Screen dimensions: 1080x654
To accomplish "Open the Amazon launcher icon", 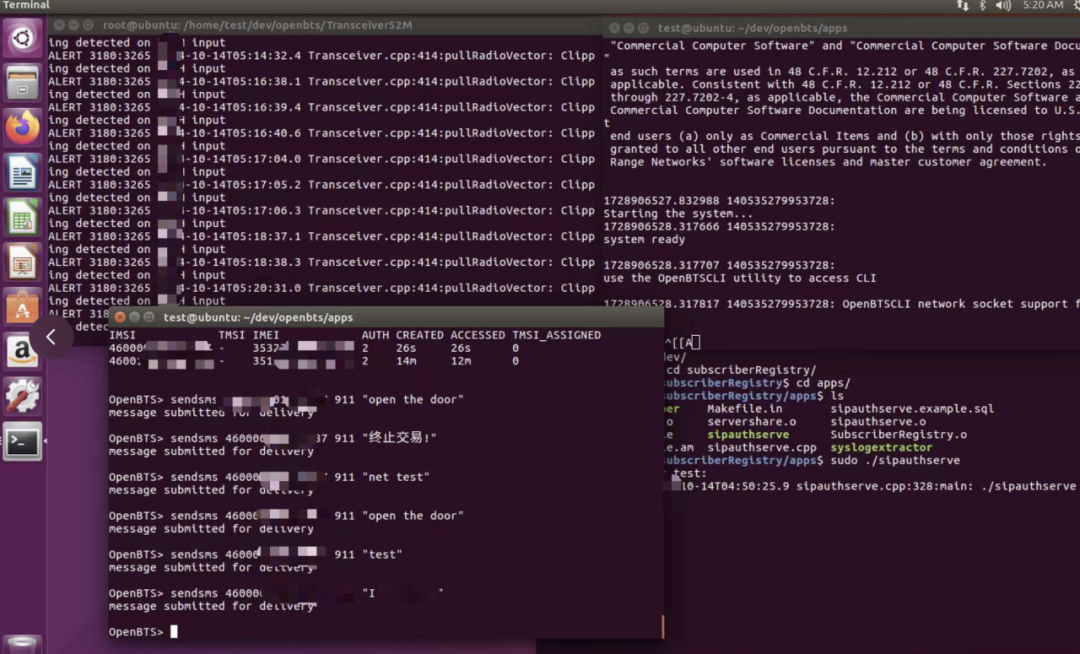I will click(22, 352).
